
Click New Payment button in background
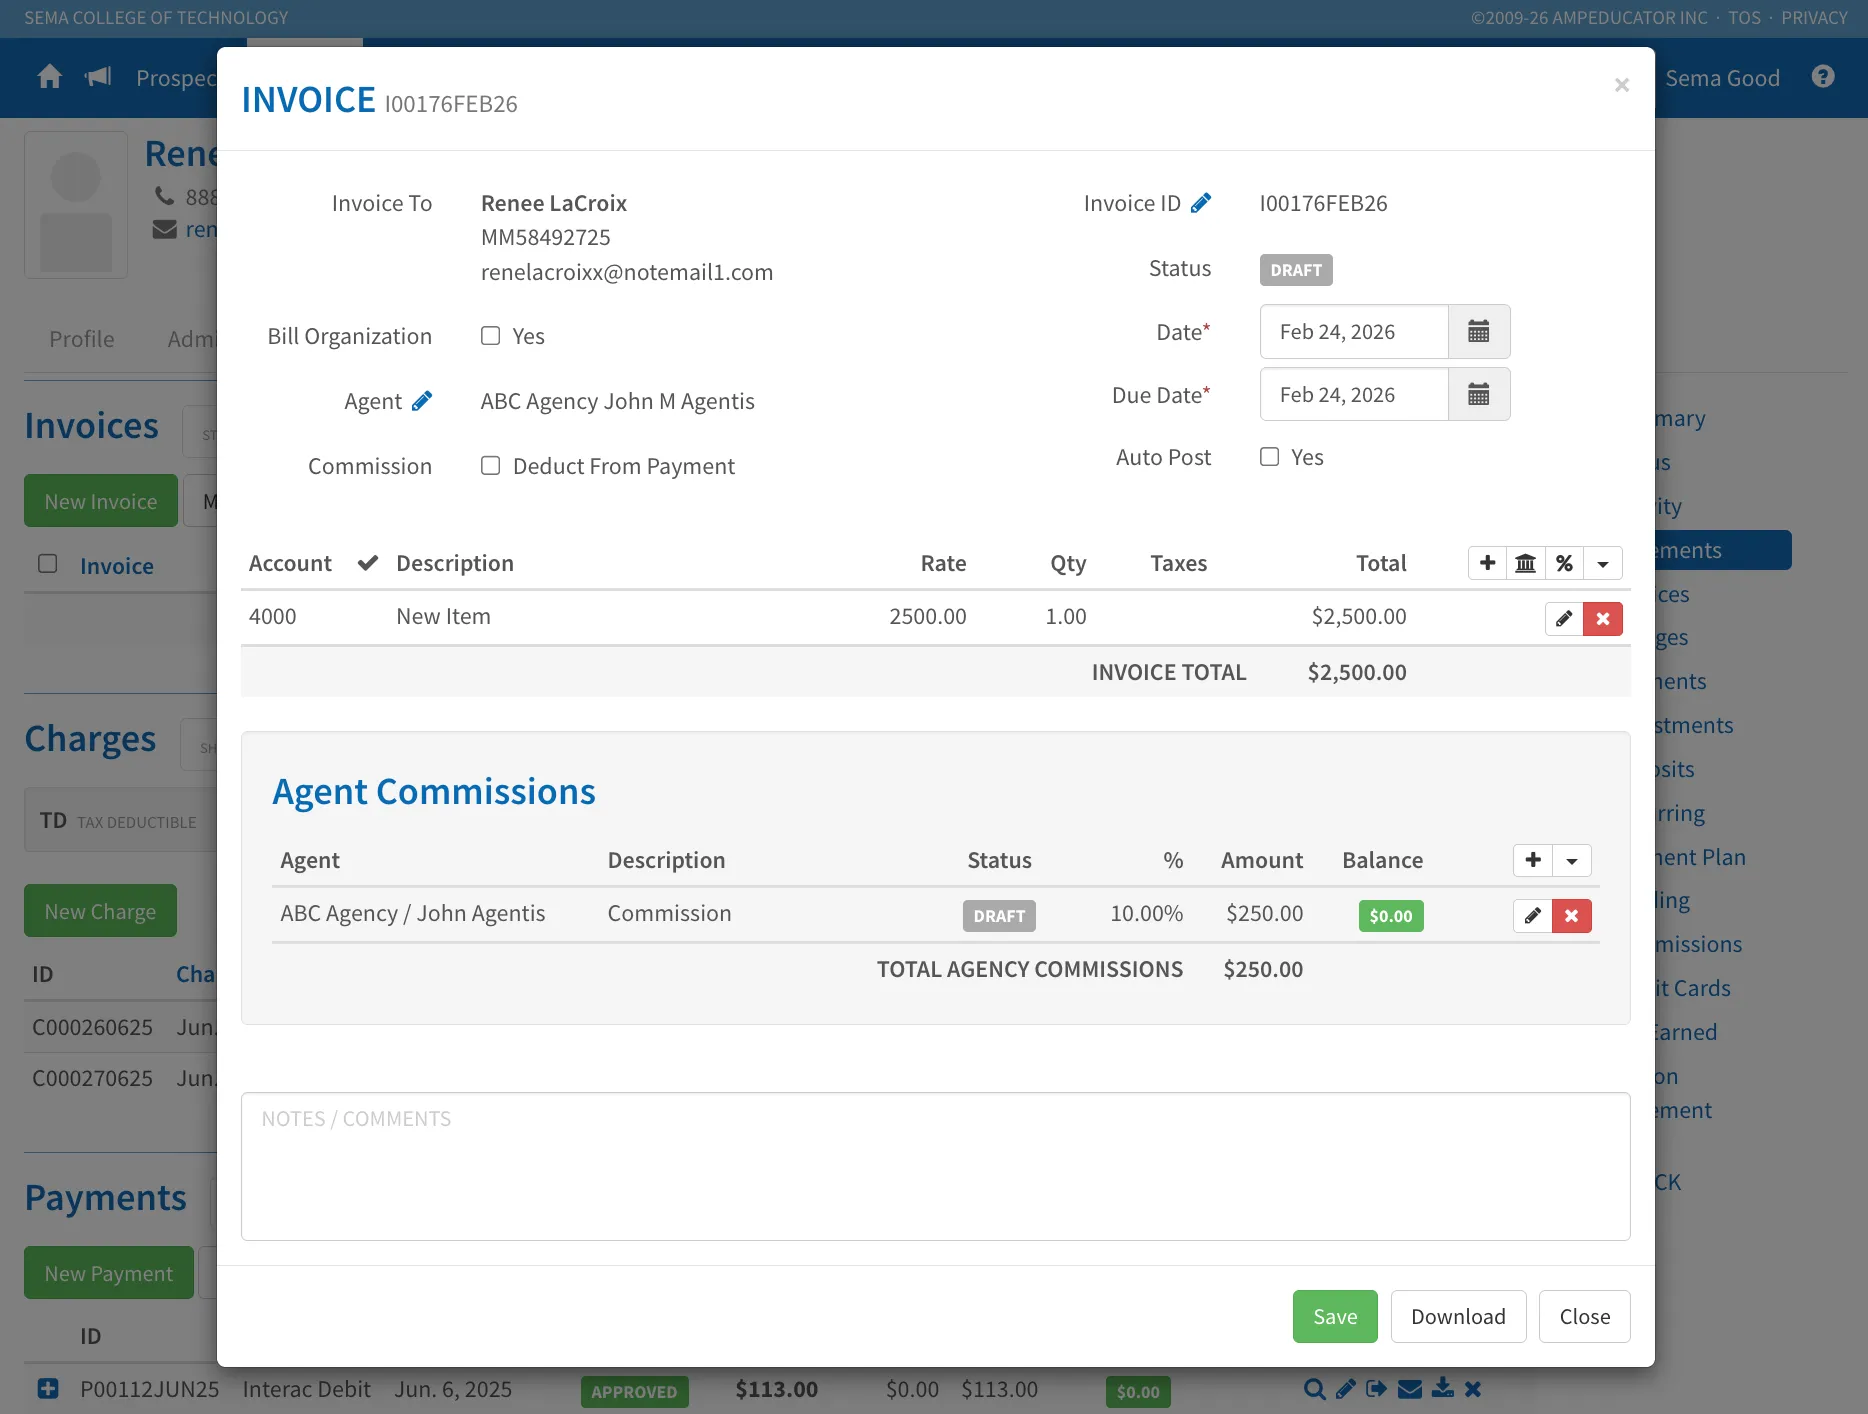point(109,1273)
